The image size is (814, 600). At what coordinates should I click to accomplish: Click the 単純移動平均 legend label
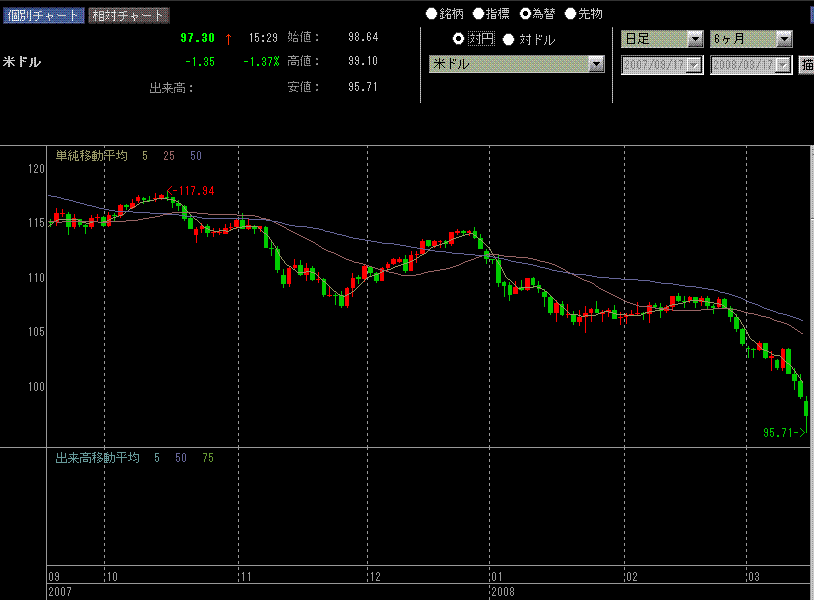(91, 156)
